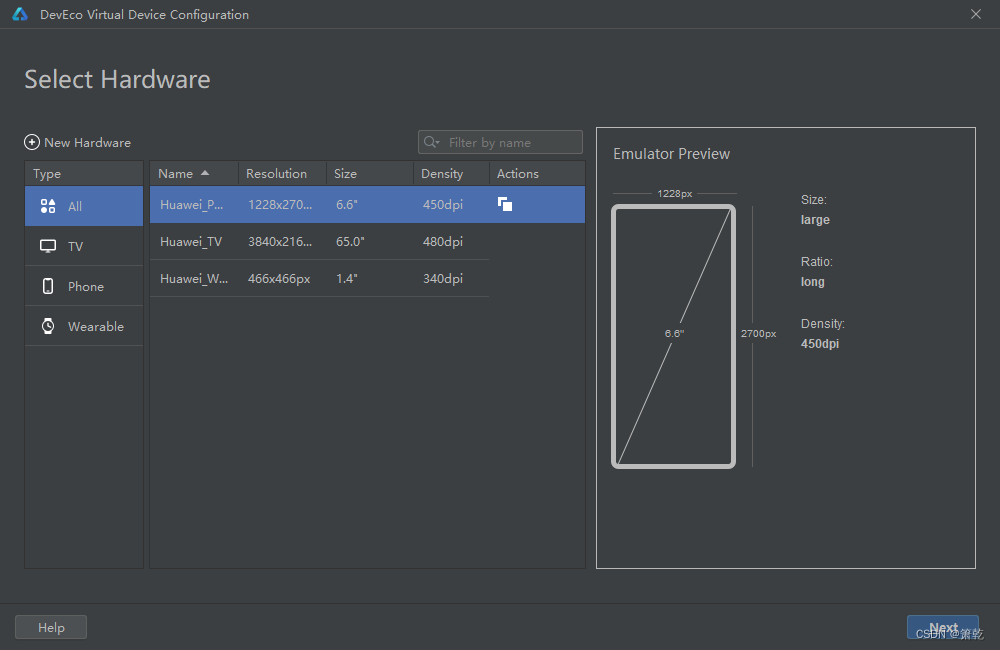Click the clone device icon for Huawei_P row

pos(504,204)
